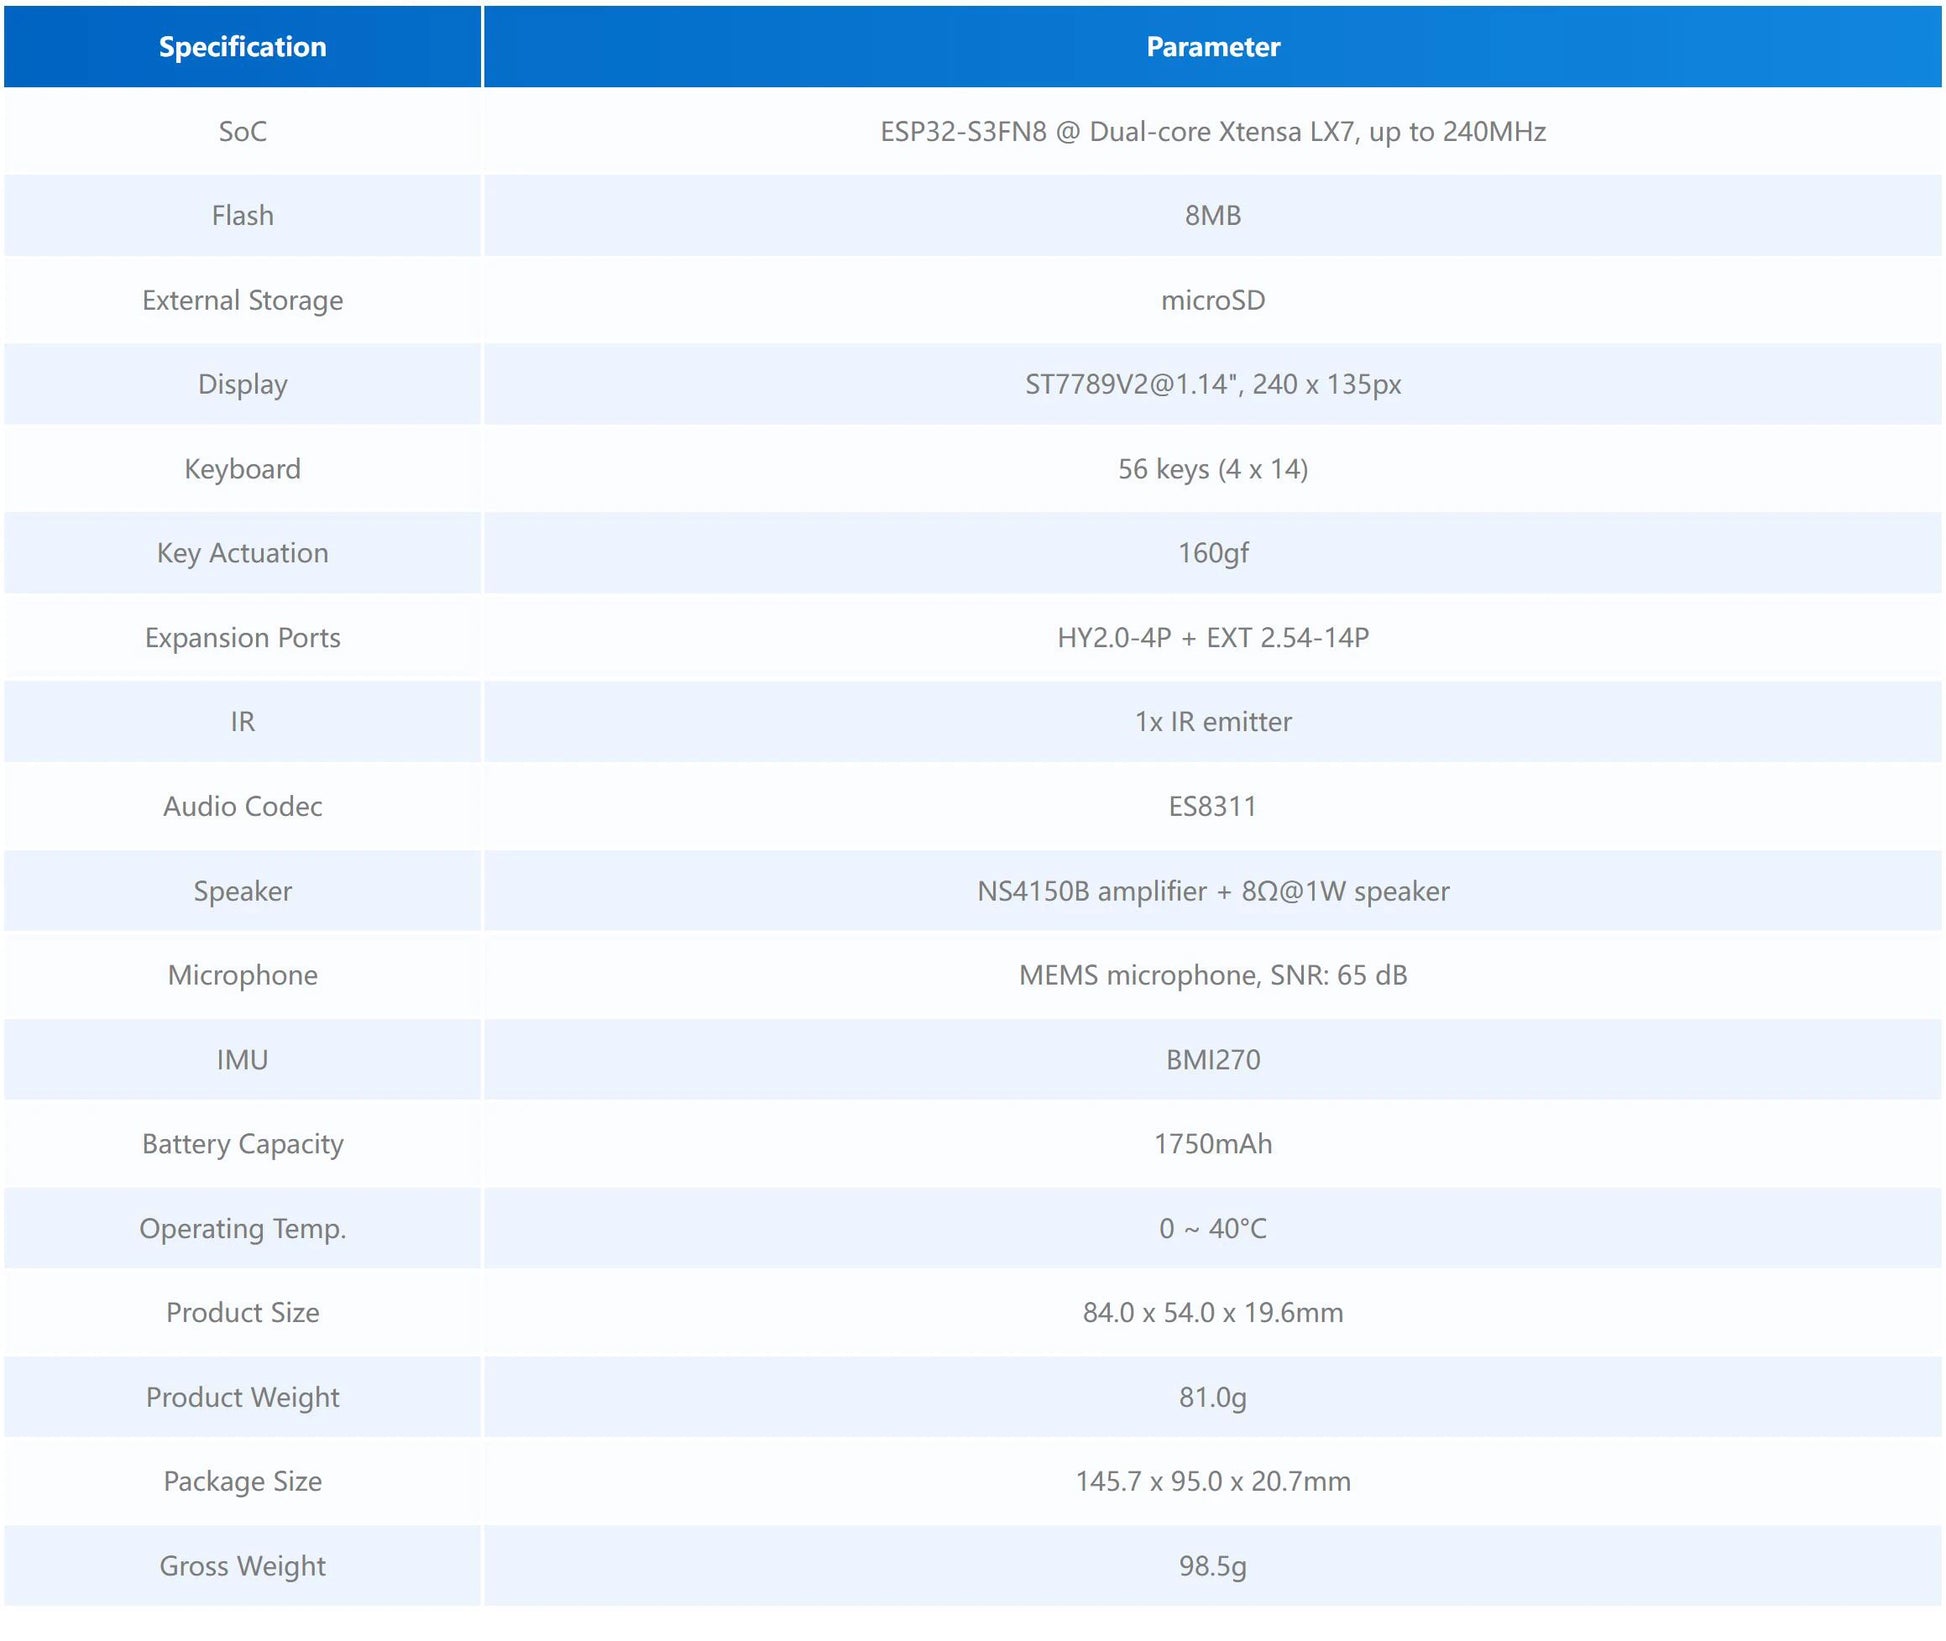Click the microSD parameter value
Screen dimensions: 1946x1641
click(1212, 300)
